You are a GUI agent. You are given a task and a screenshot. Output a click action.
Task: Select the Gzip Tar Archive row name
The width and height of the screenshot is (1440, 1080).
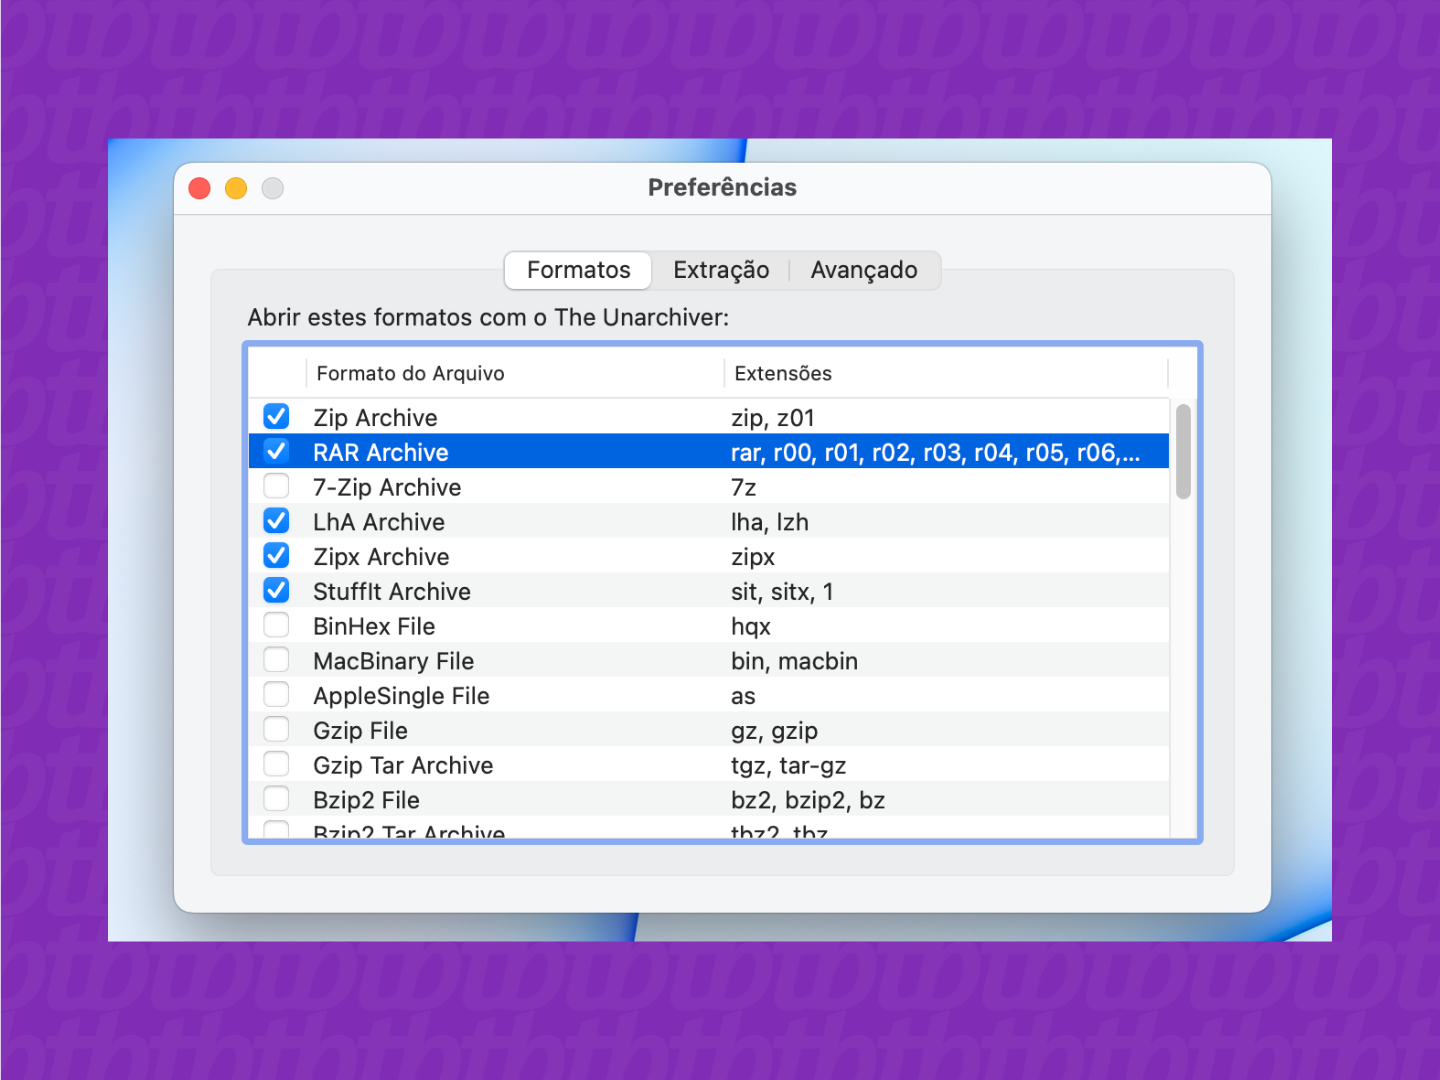[x=403, y=766]
